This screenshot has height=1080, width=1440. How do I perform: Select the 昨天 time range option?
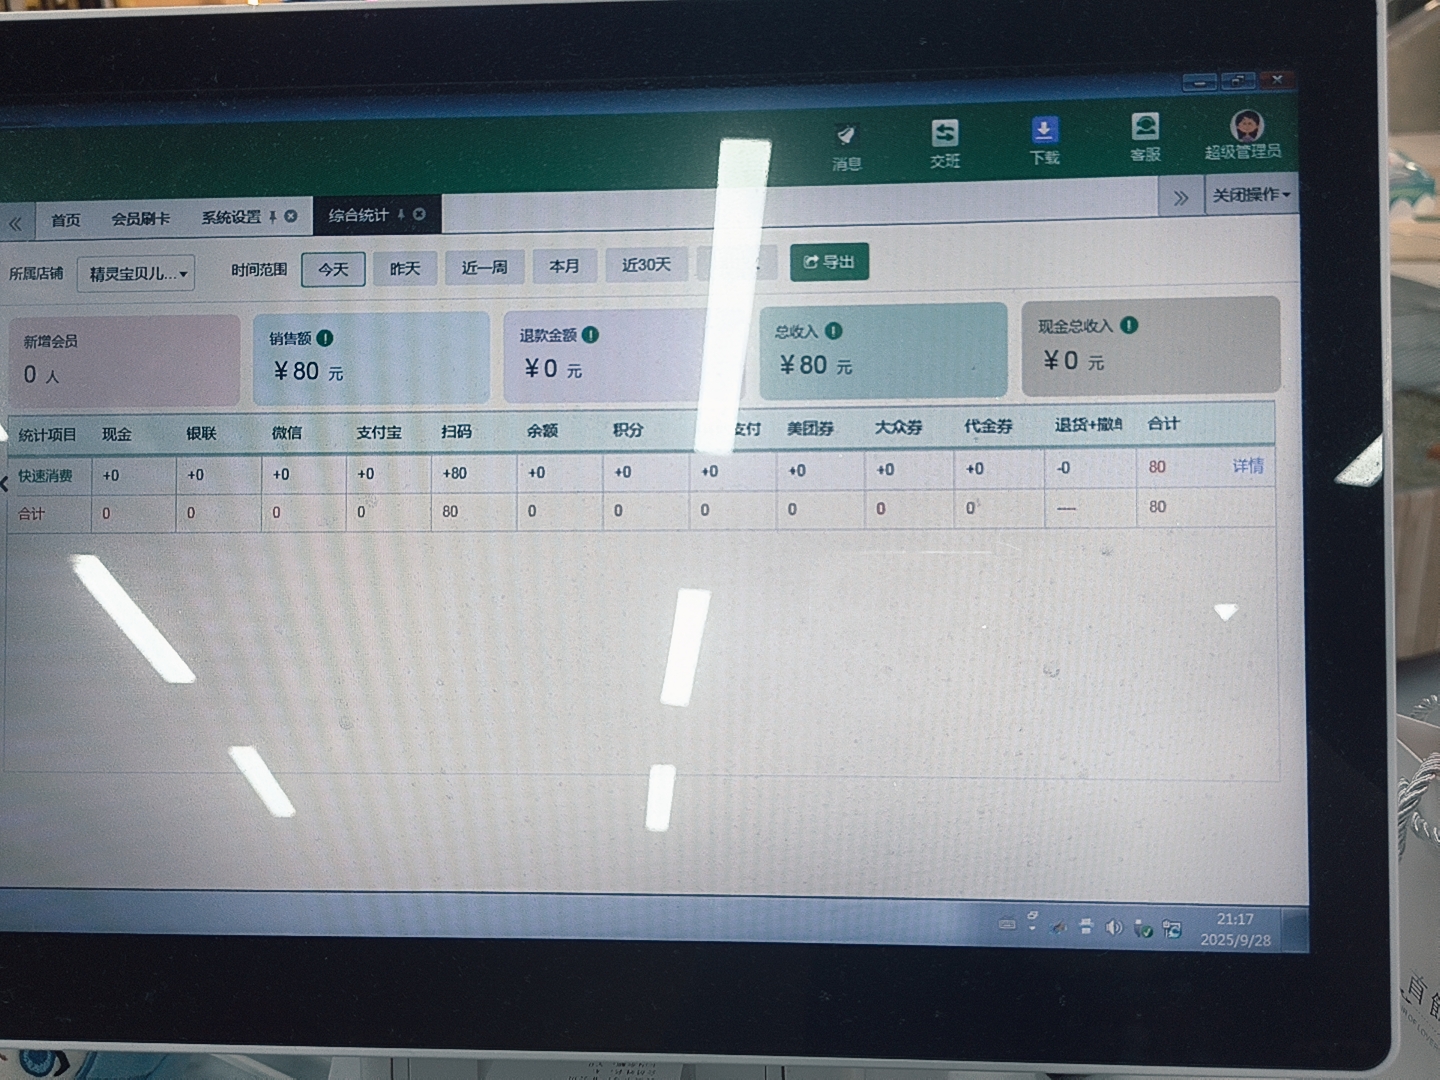point(404,269)
